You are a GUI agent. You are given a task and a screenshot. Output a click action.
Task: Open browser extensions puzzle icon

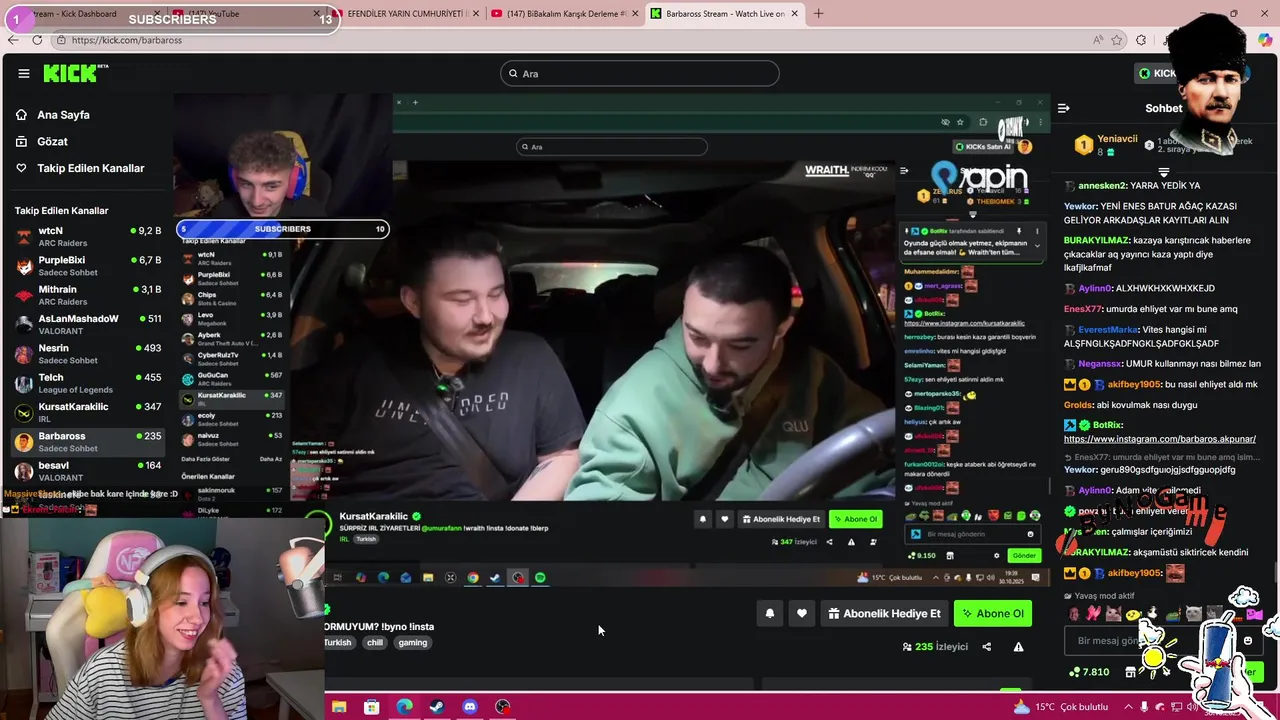(x=1141, y=40)
